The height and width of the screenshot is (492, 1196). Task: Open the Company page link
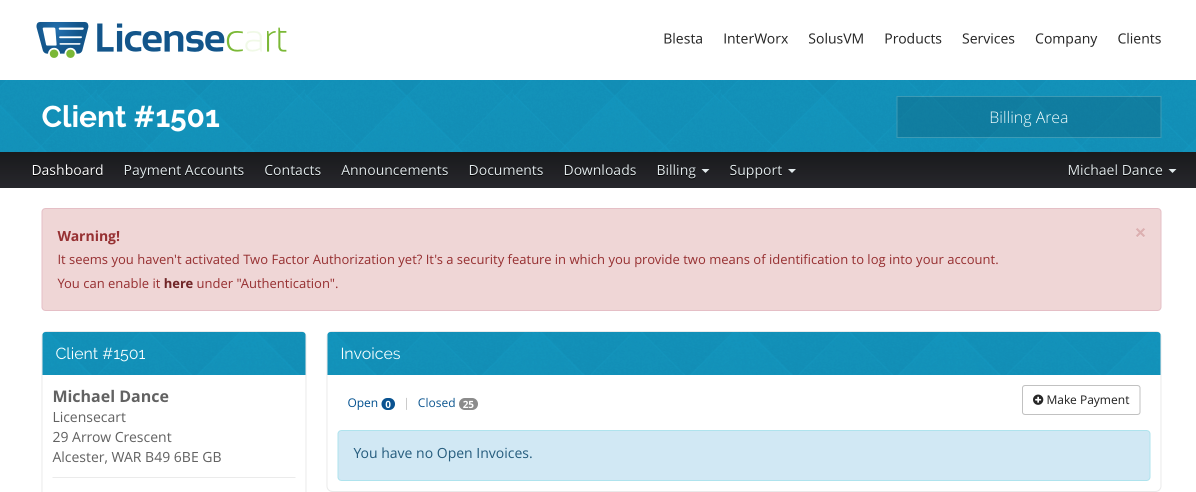(x=1066, y=39)
